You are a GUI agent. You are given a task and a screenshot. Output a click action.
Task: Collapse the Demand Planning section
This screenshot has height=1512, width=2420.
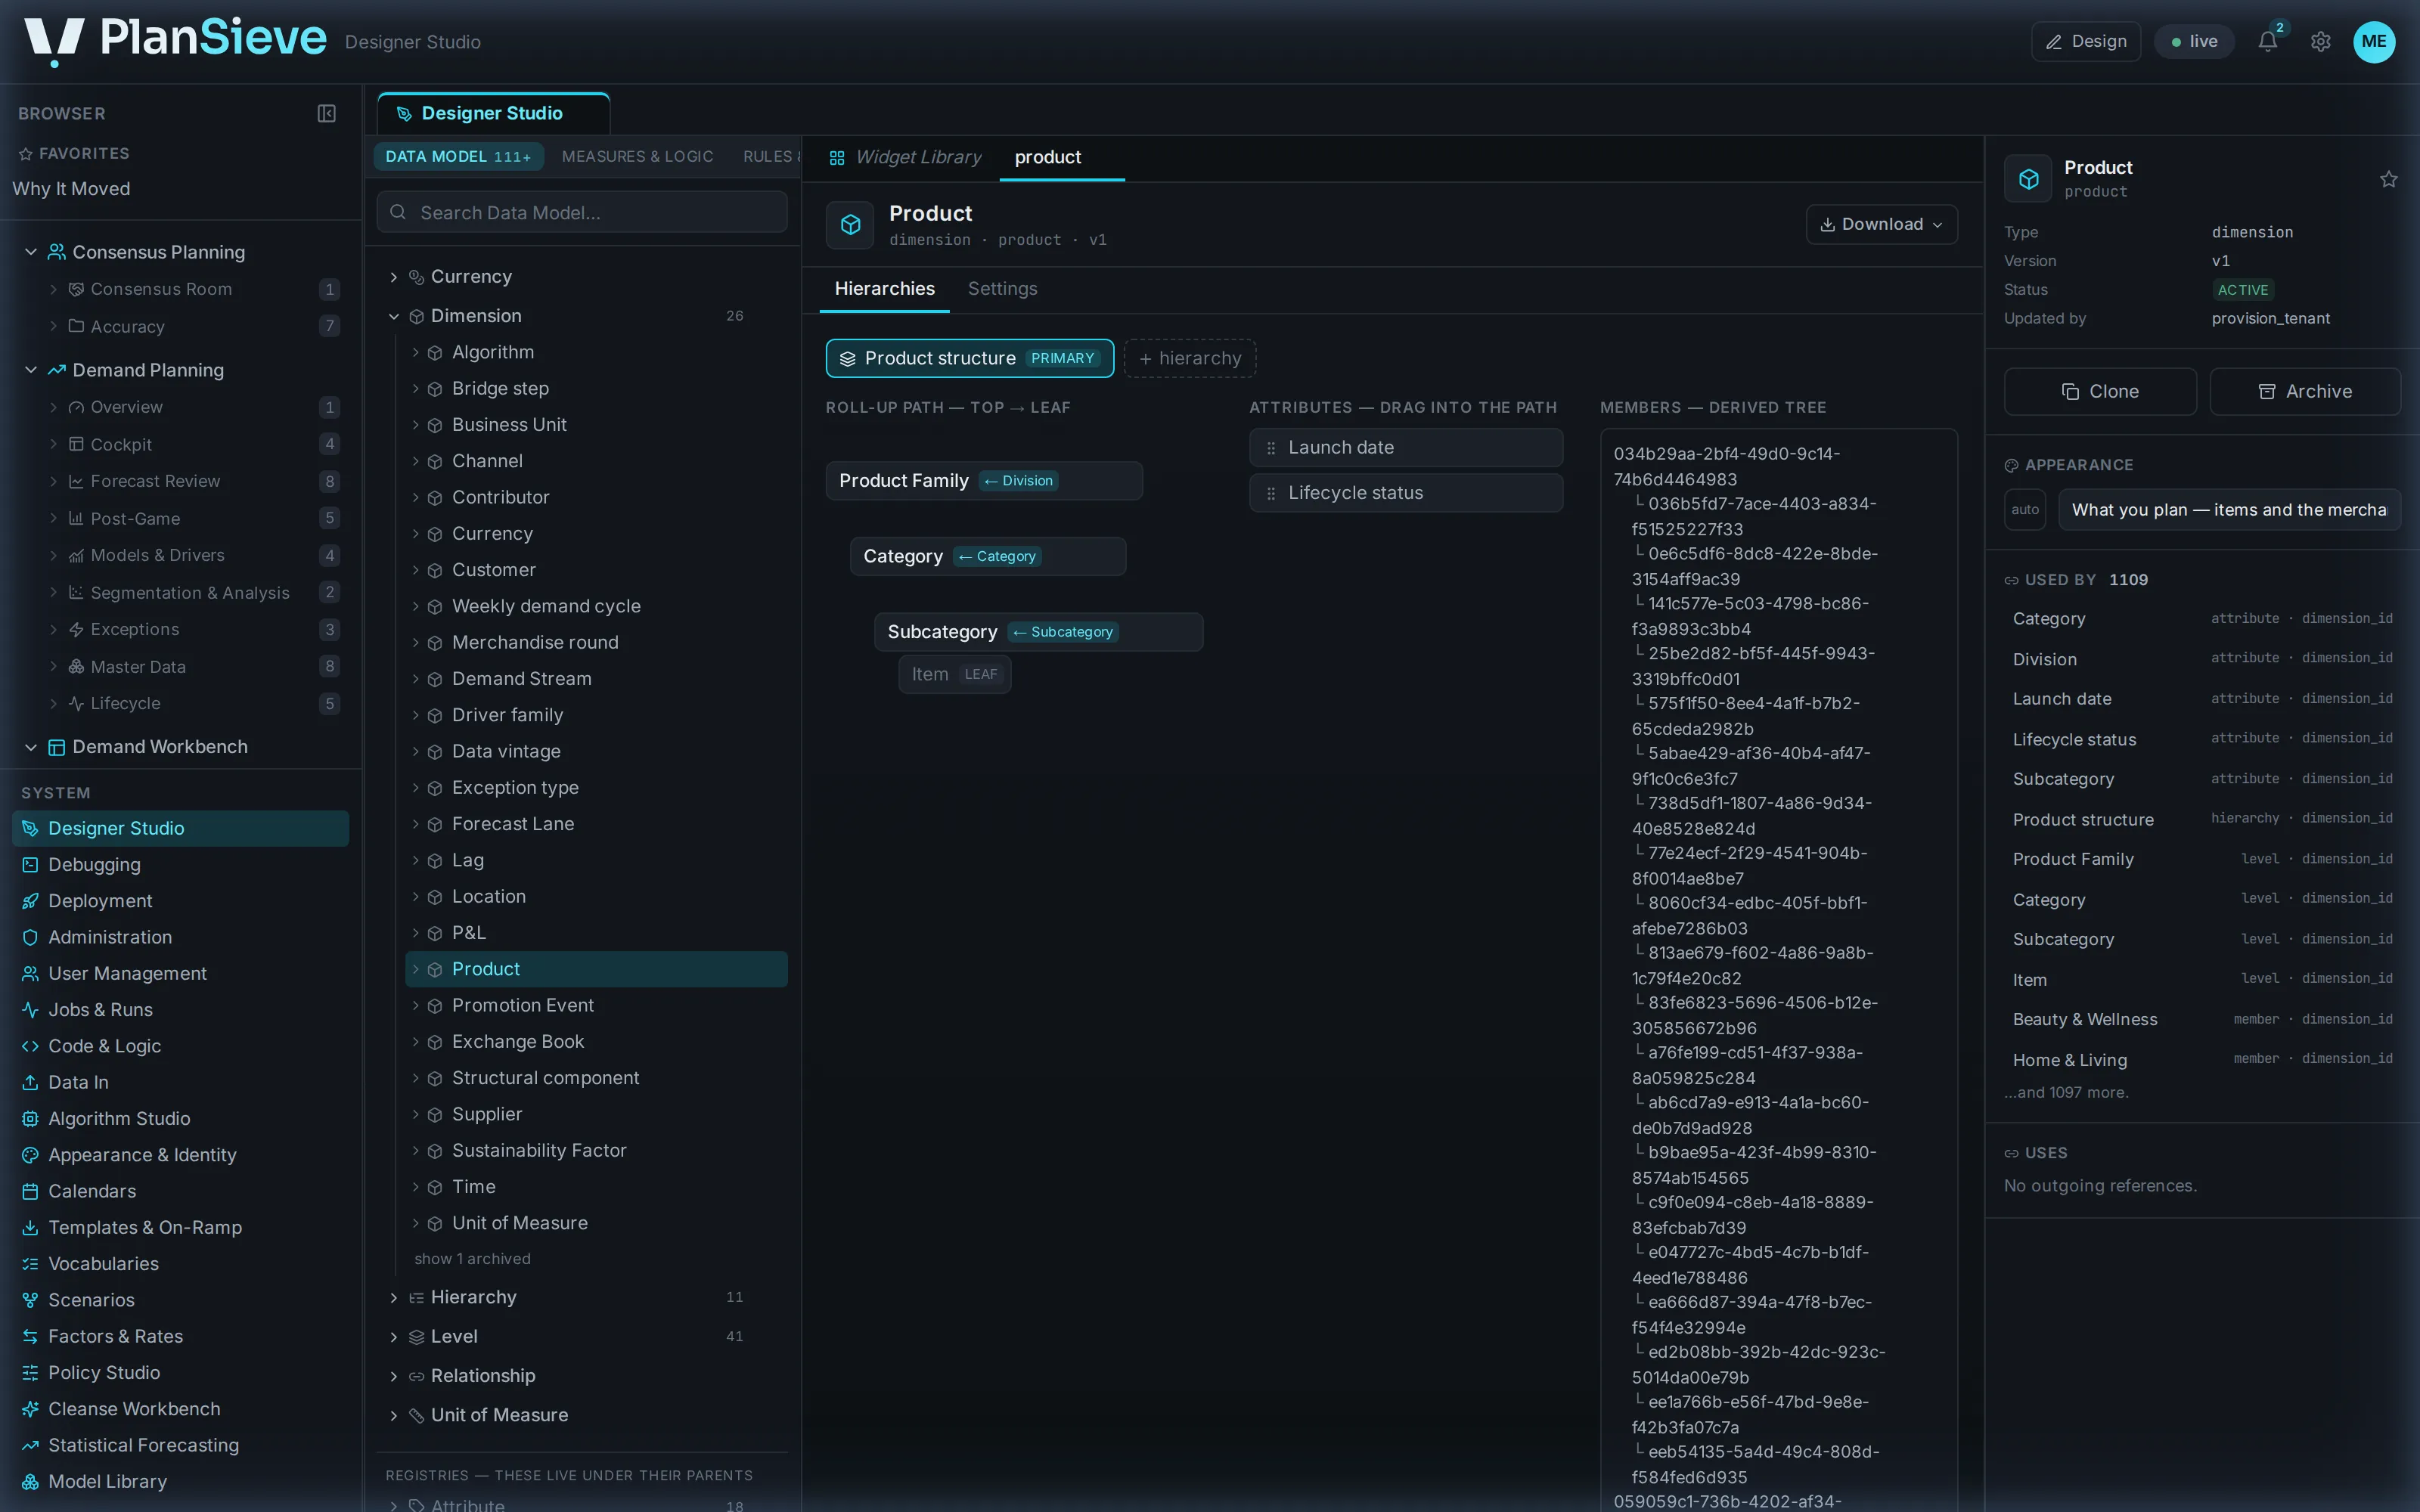(x=31, y=370)
